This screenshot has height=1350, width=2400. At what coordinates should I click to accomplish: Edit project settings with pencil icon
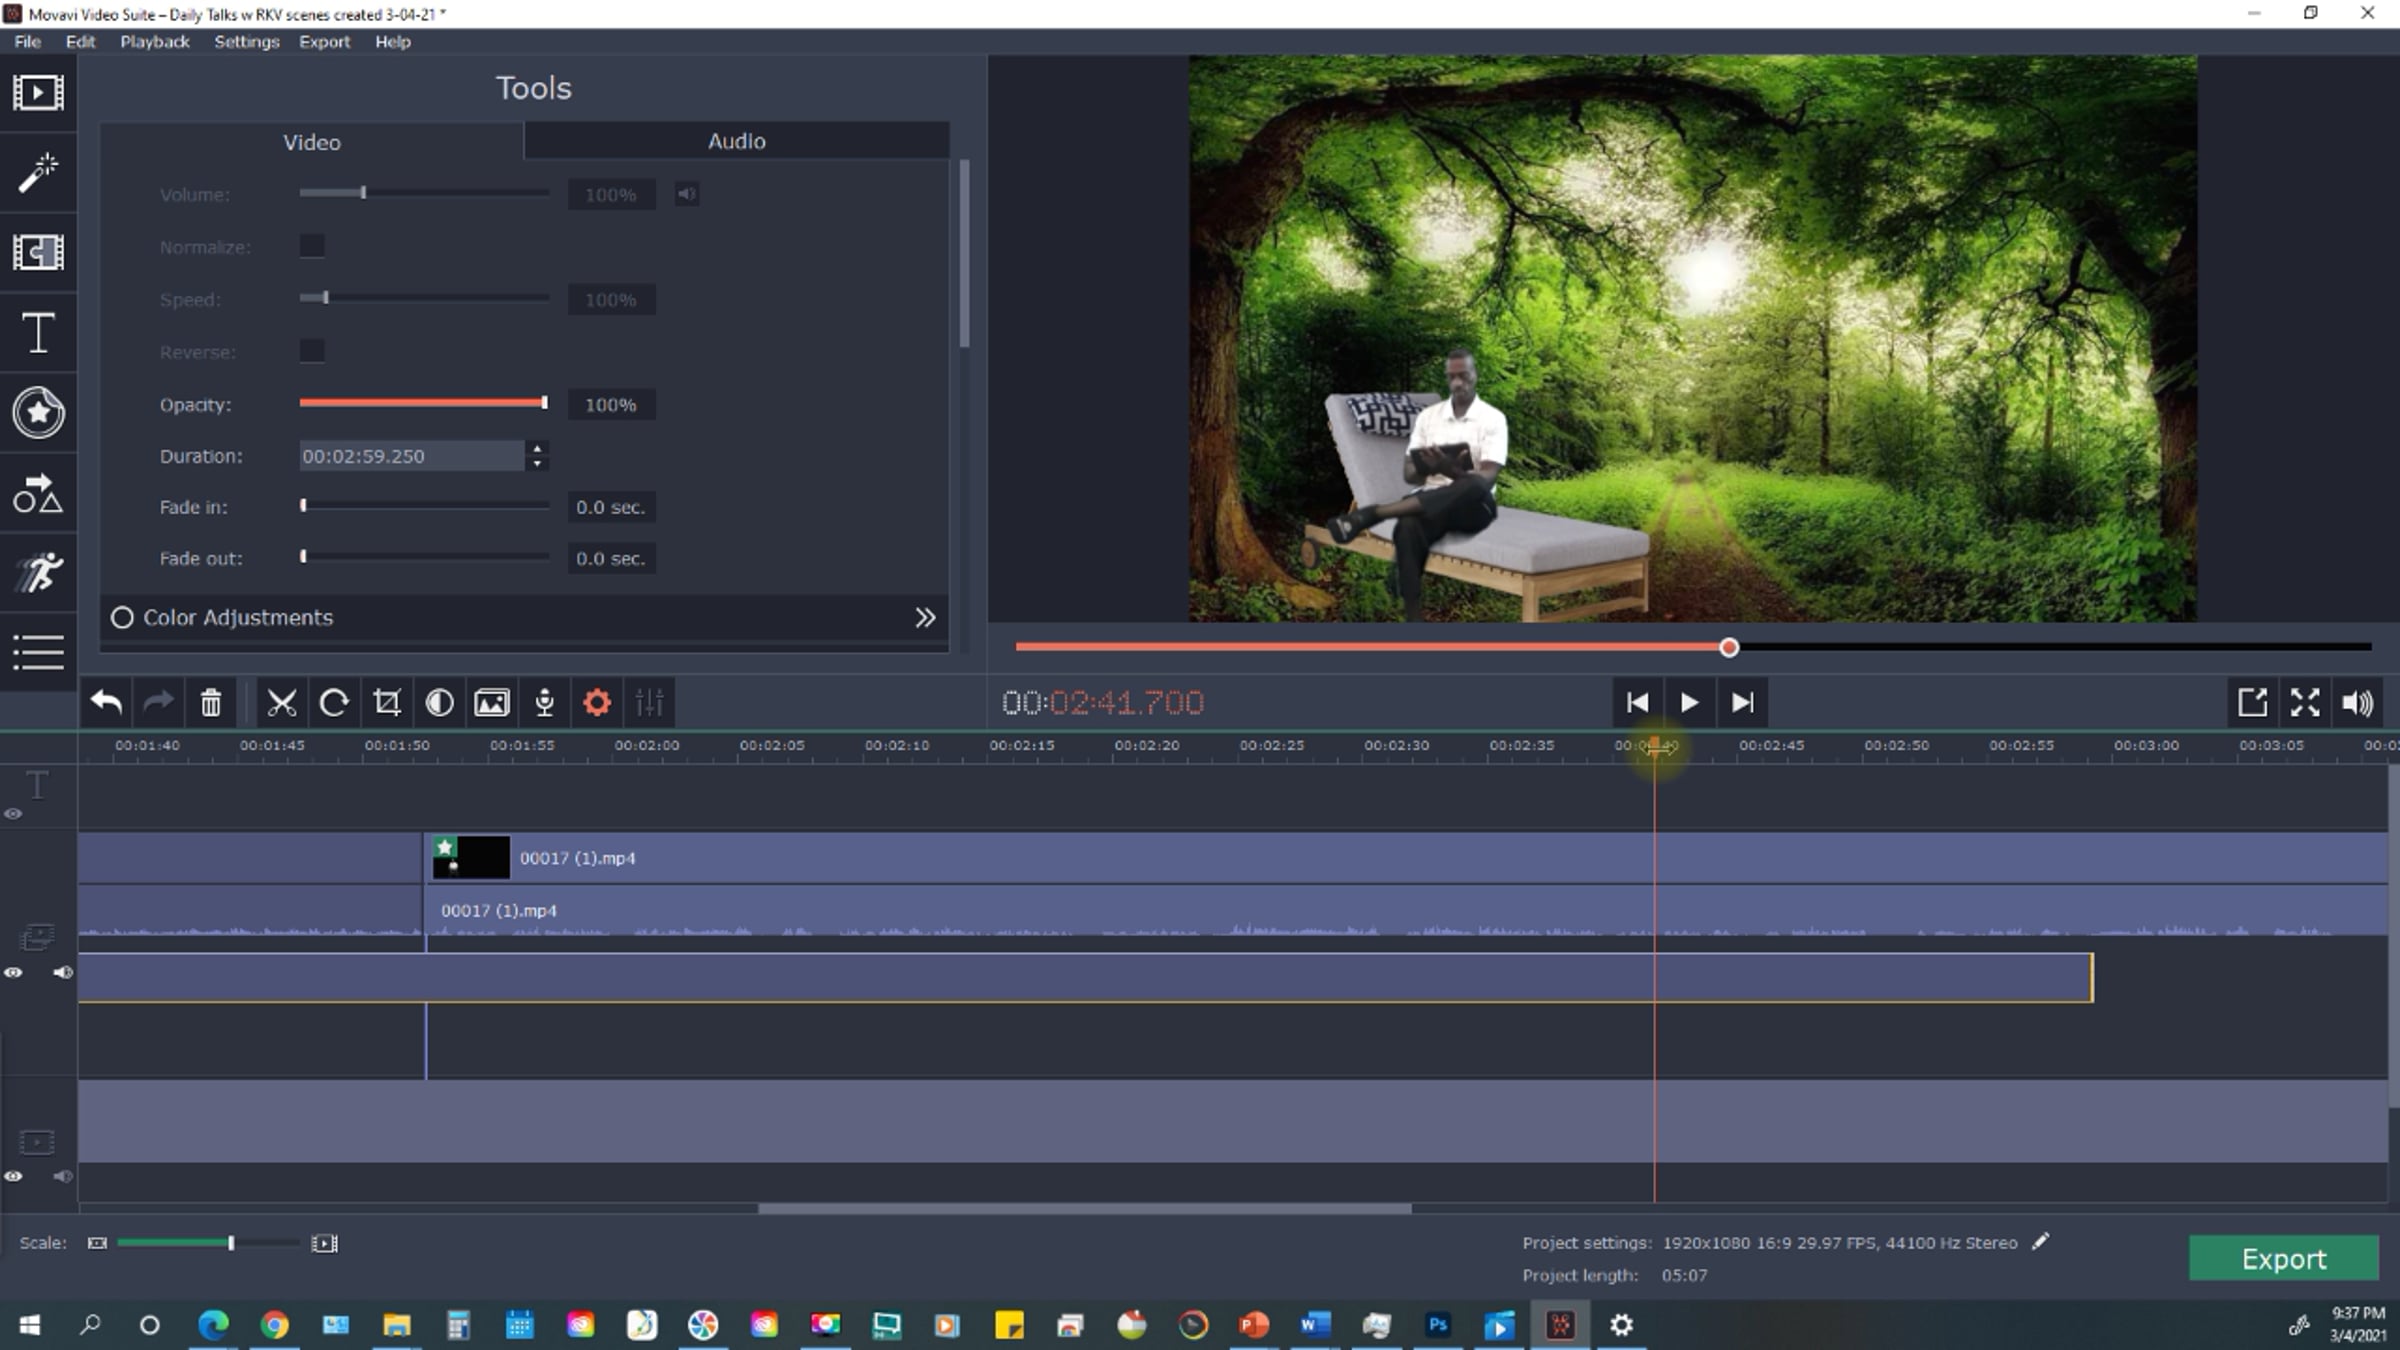pos(2041,1242)
